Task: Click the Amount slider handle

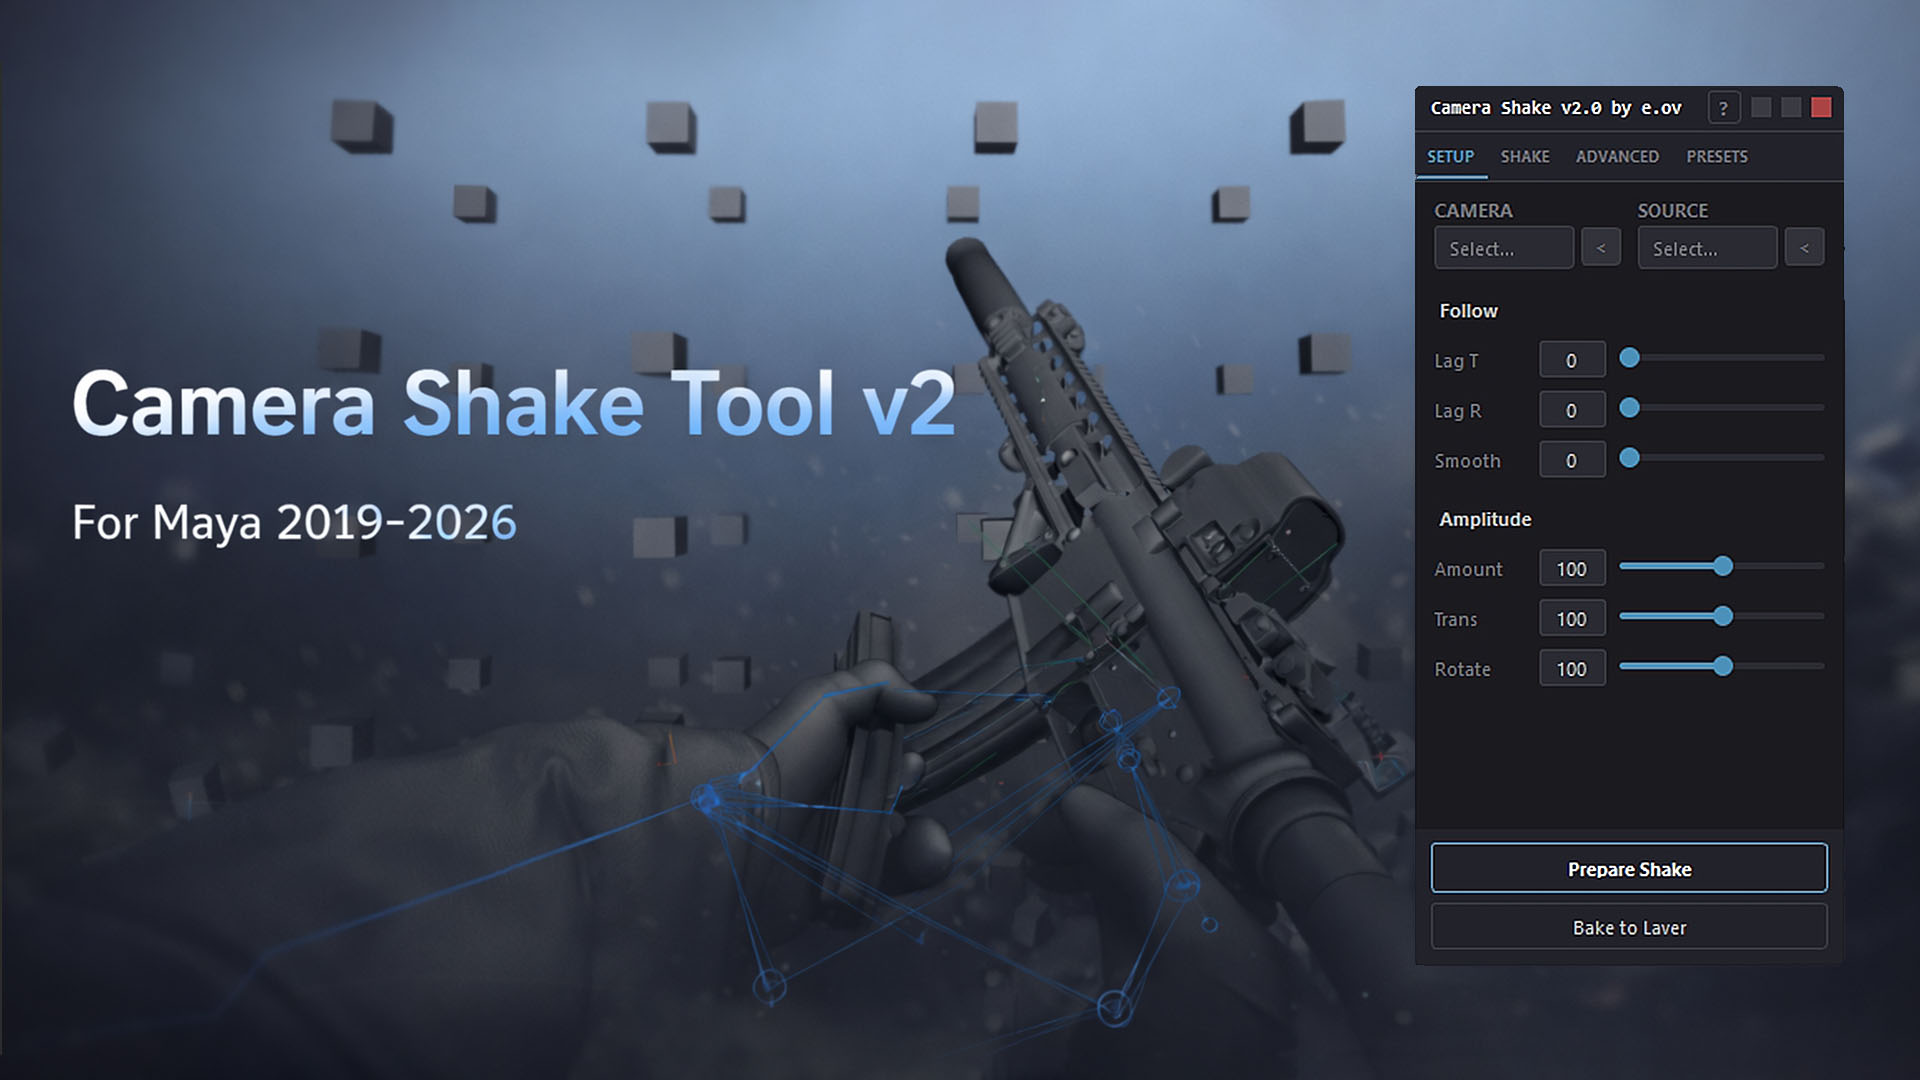Action: click(x=1722, y=566)
